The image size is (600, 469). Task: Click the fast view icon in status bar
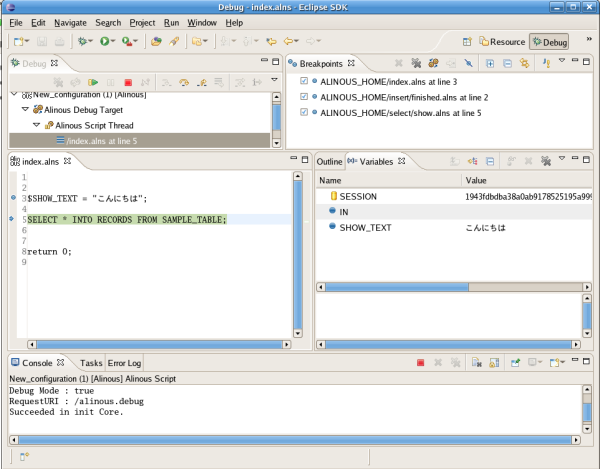click(x=24, y=456)
